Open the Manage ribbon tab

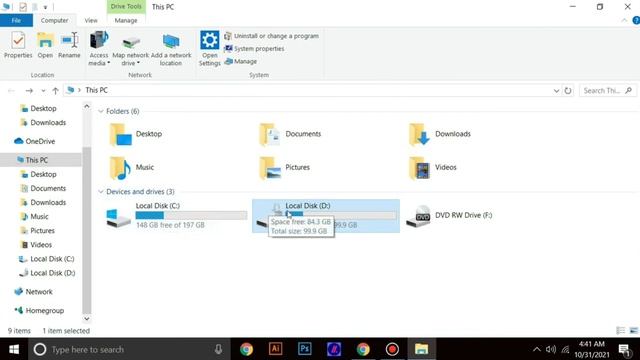(126, 20)
